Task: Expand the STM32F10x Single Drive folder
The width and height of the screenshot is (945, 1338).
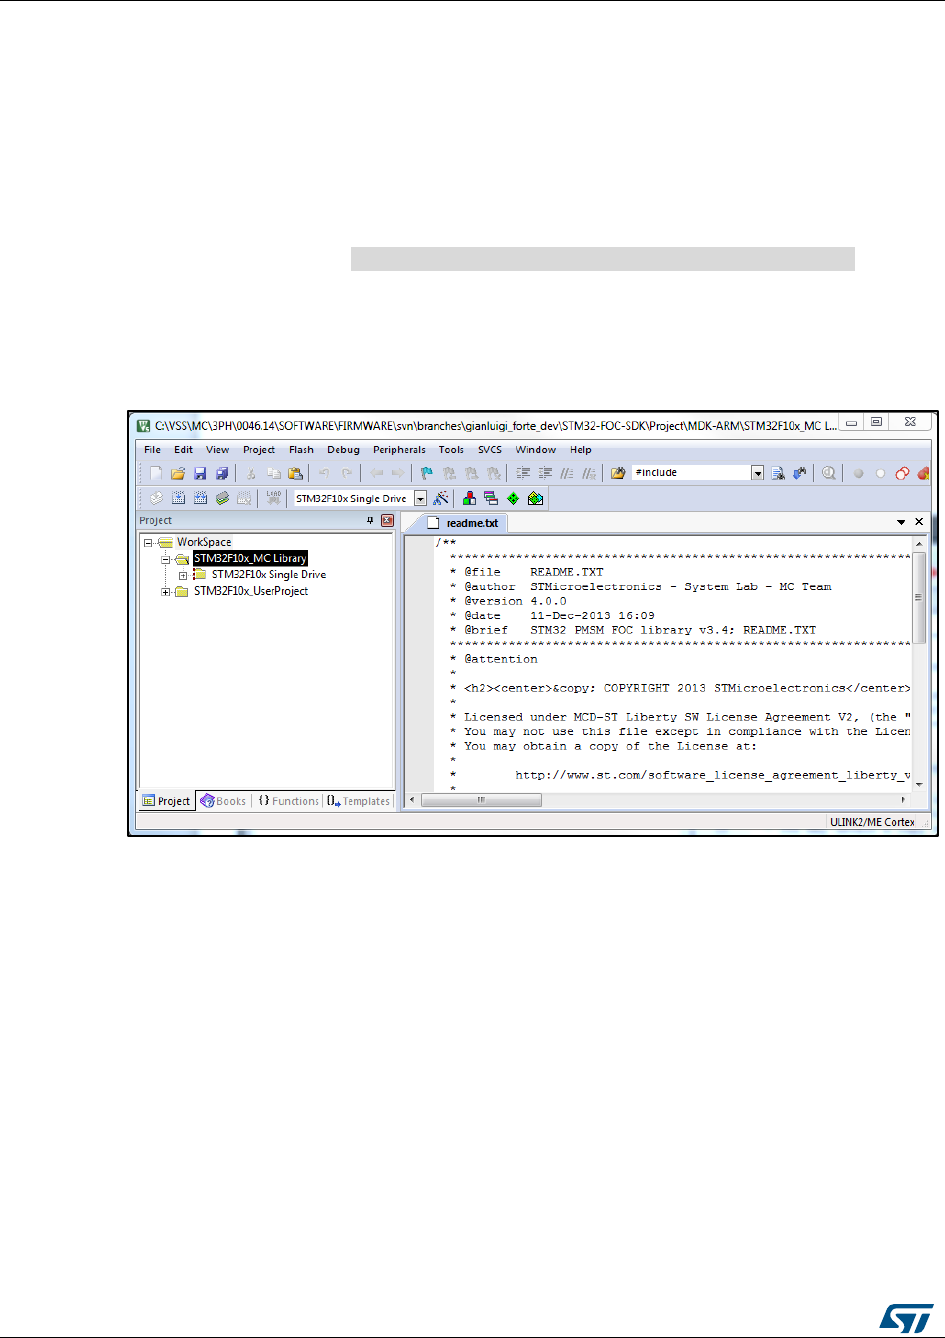Action: pyautogui.click(x=183, y=575)
